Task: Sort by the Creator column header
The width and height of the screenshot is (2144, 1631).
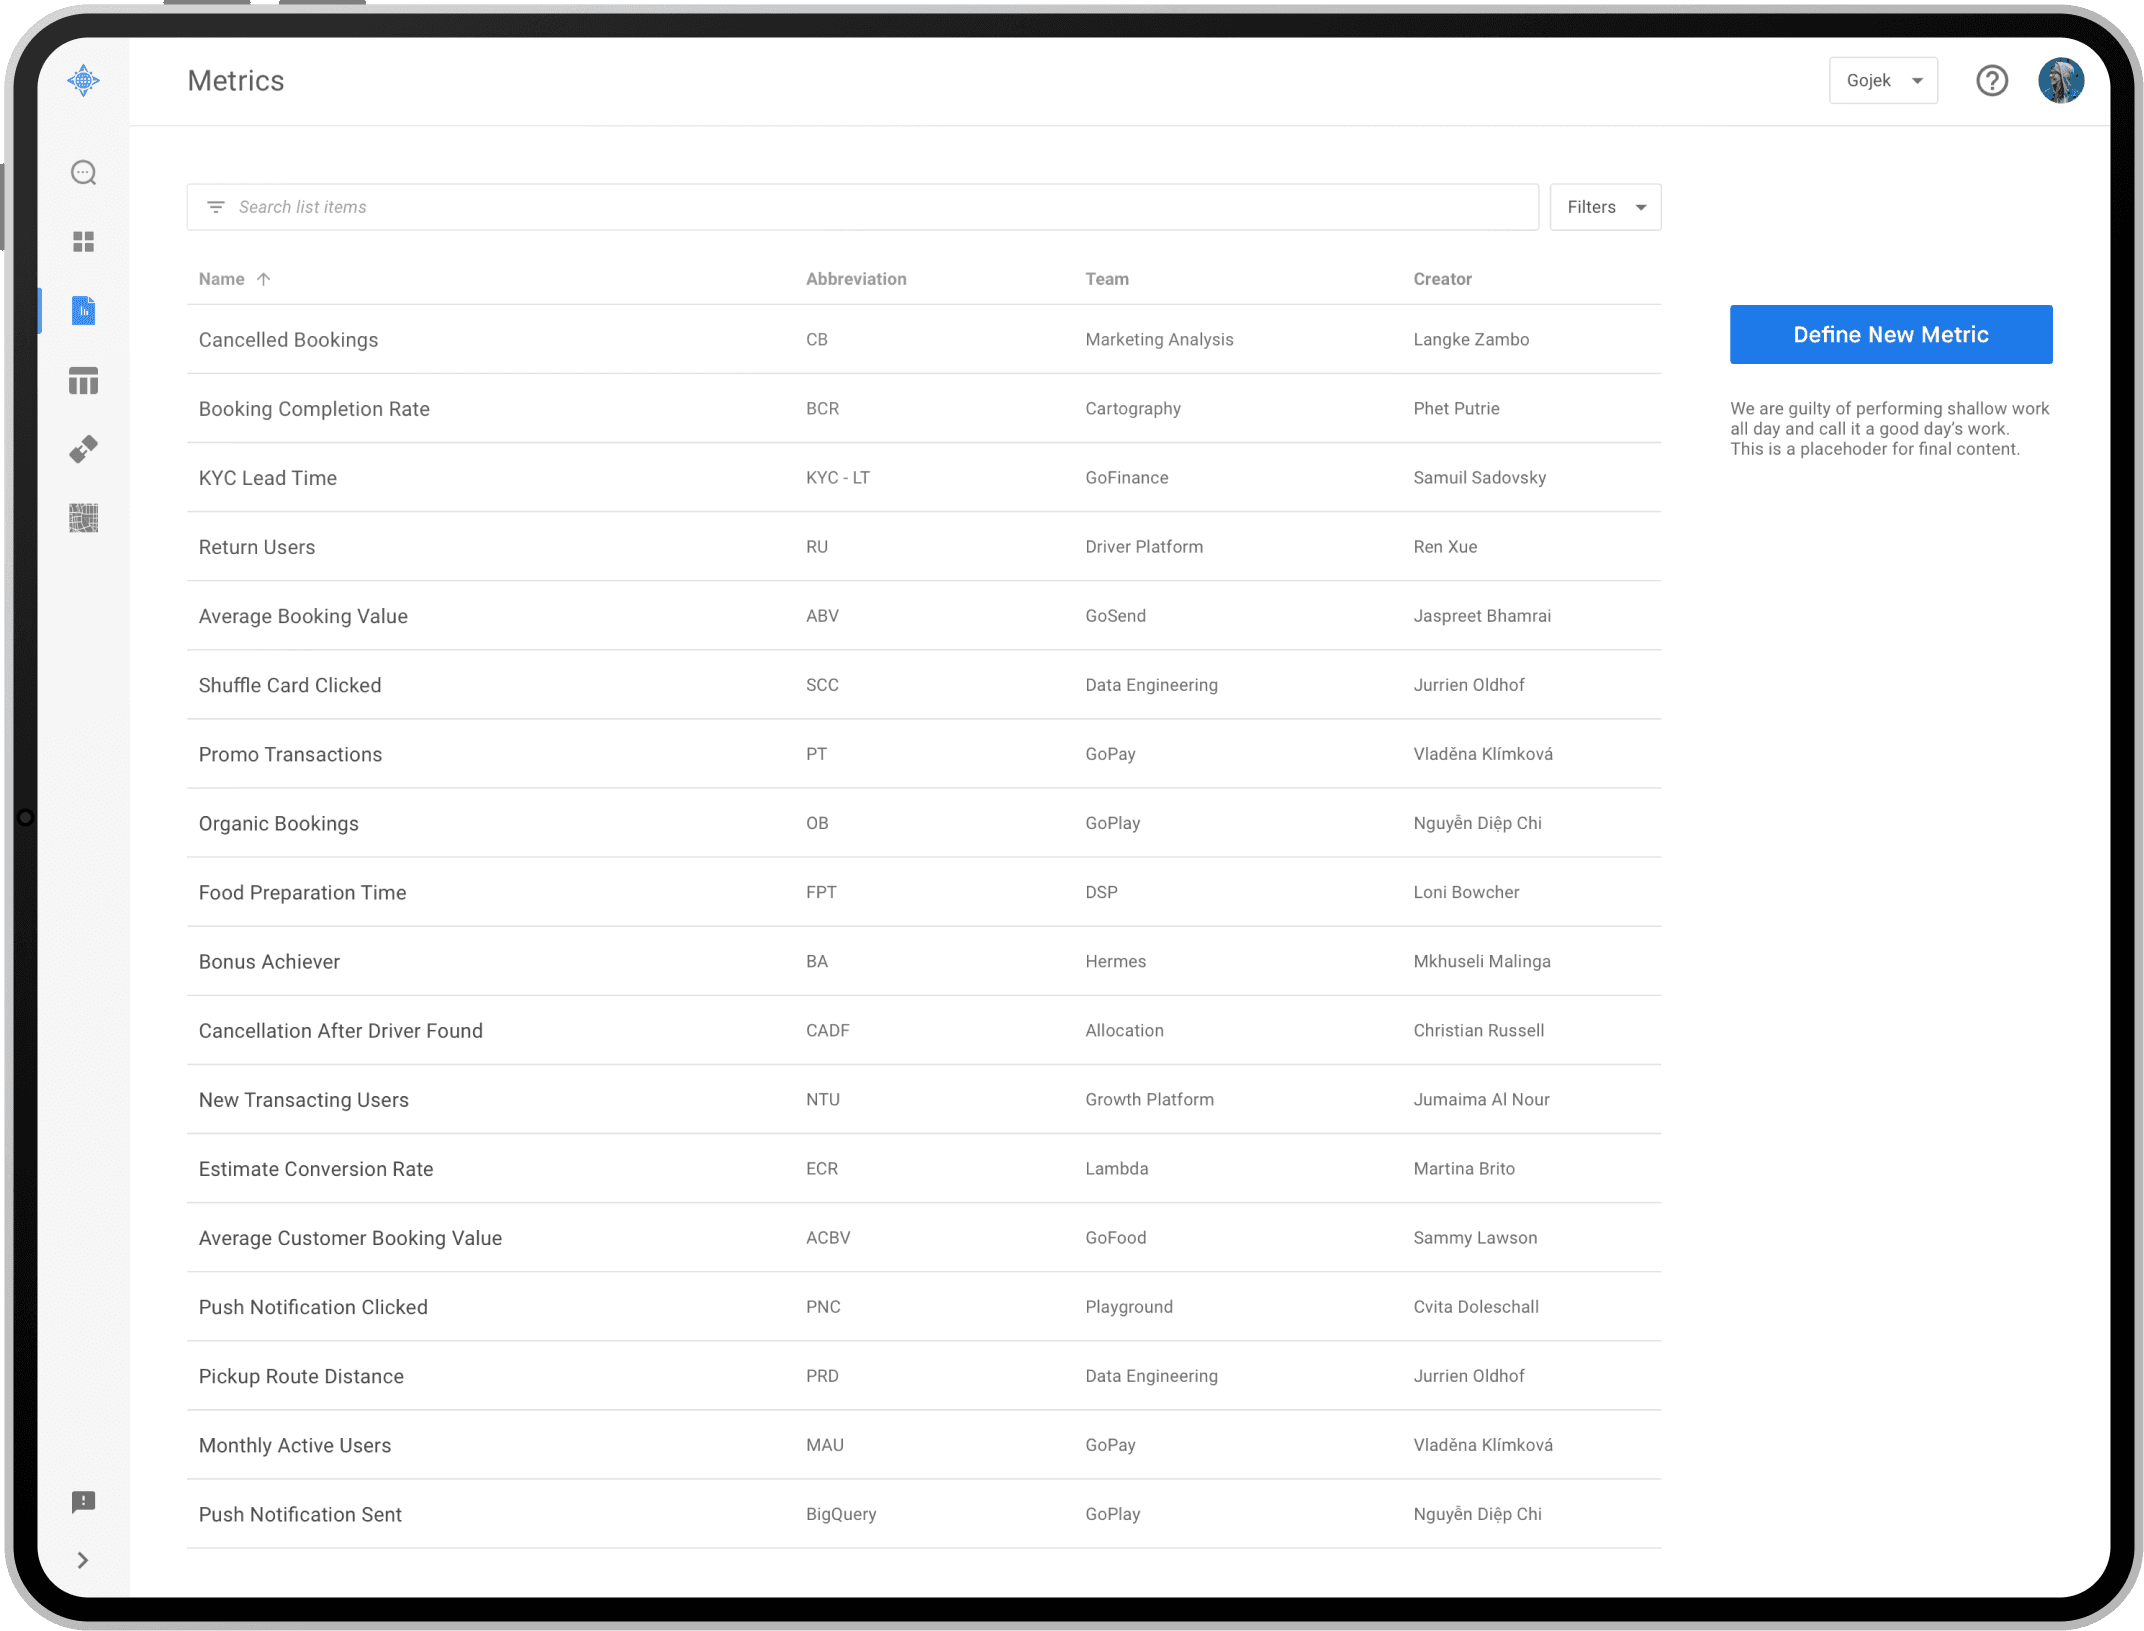Action: click(1442, 279)
